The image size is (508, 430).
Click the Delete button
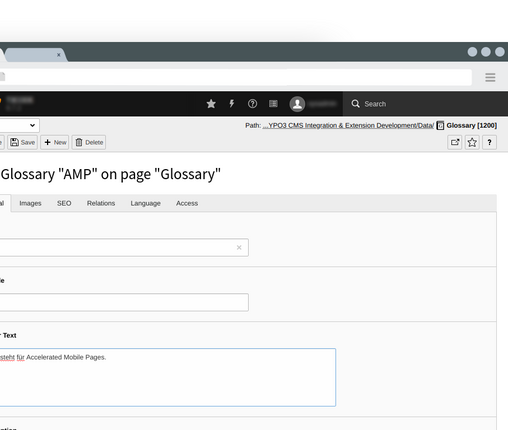89,142
